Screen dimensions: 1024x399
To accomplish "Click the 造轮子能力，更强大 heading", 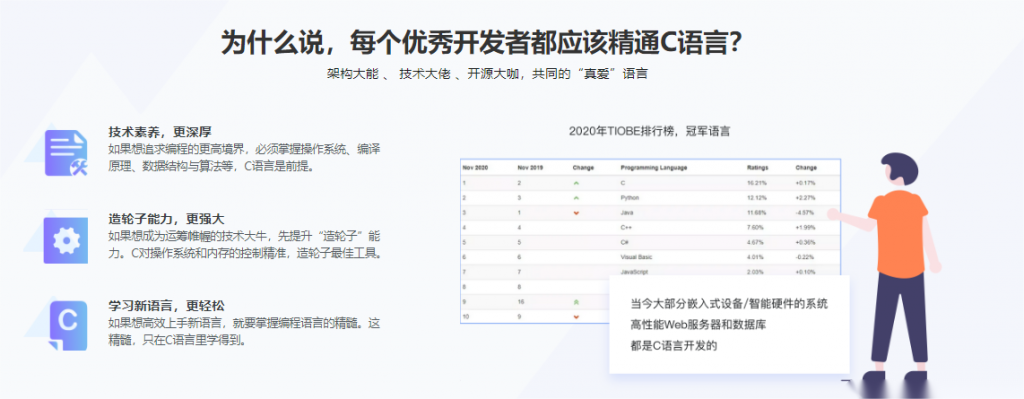I will pyautogui.click(x=166, y=219).
